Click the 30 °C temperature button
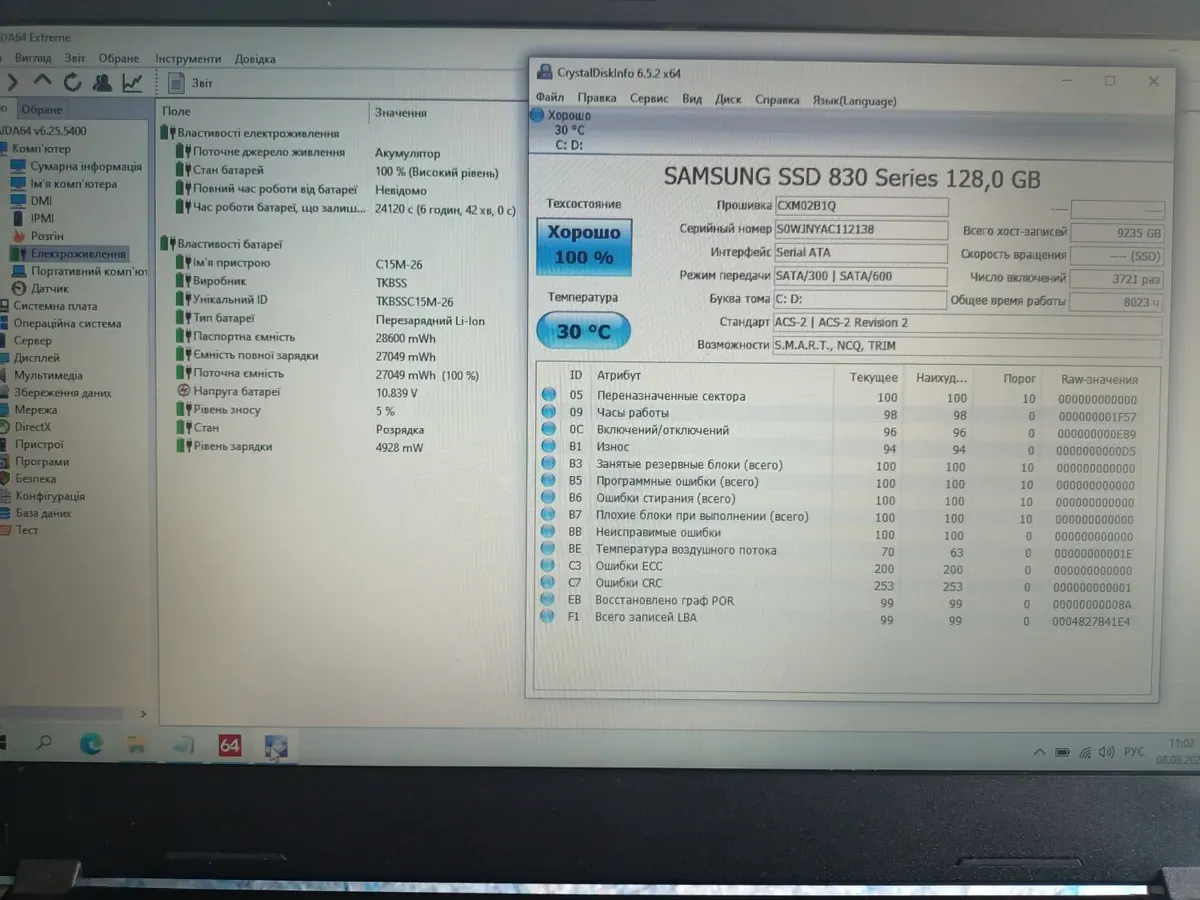 [x=583, y=331]
